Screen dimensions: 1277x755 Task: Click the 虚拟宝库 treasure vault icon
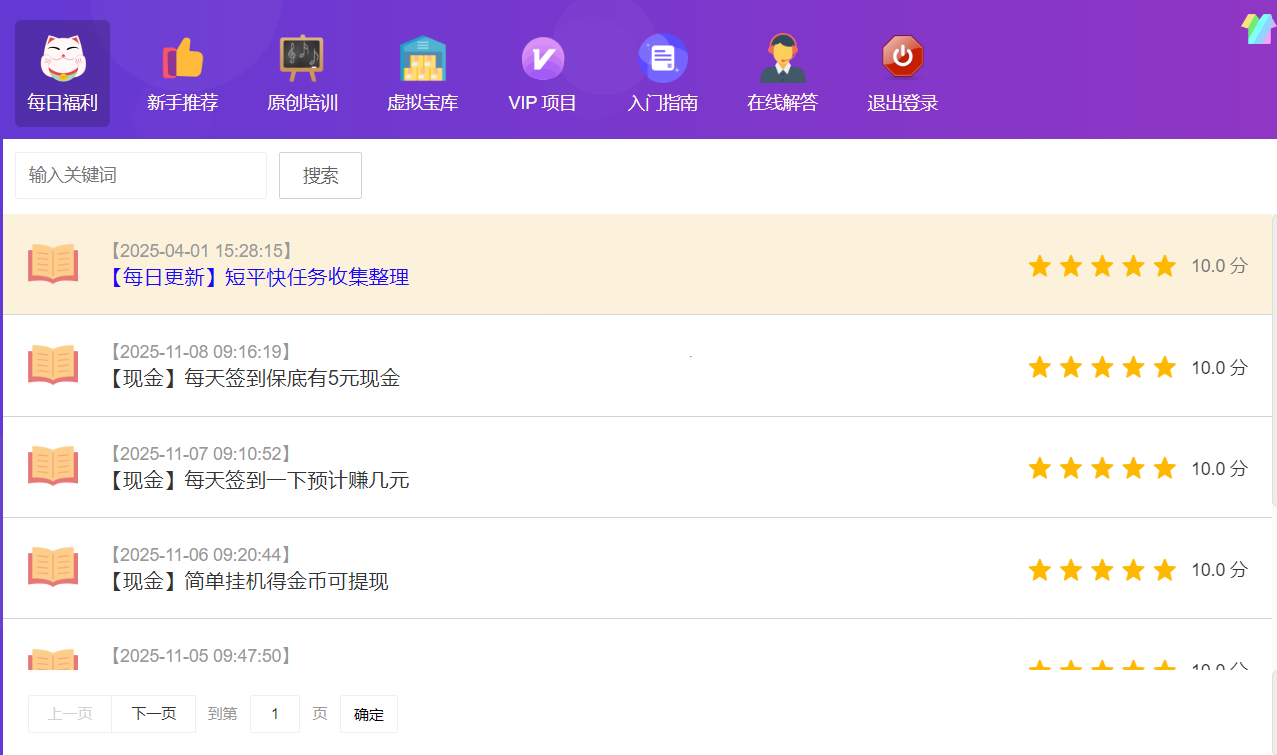(x=422, y=58)
